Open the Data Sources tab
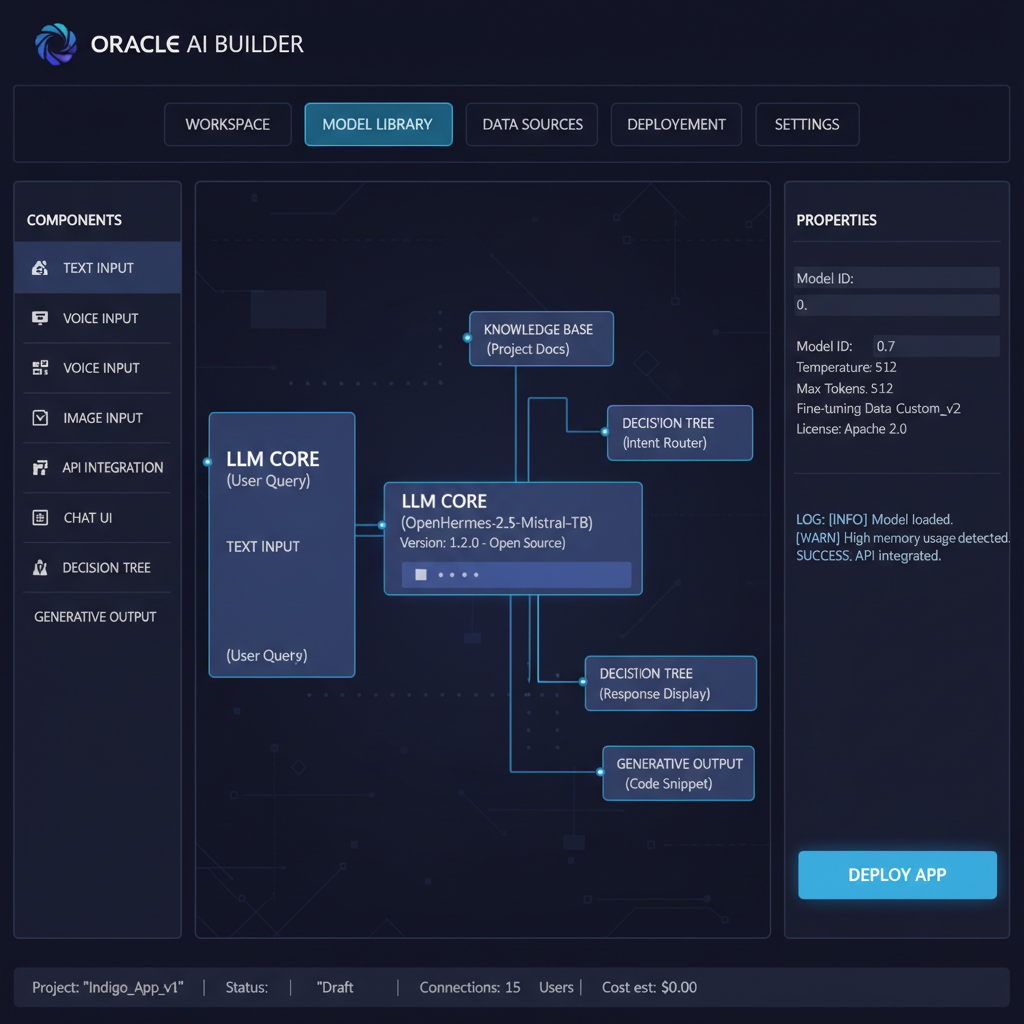 point(532,124)
